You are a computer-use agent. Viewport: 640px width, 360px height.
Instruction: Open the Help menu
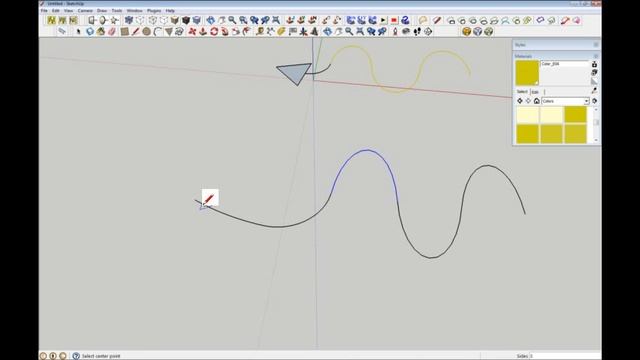tap(170, 11)
